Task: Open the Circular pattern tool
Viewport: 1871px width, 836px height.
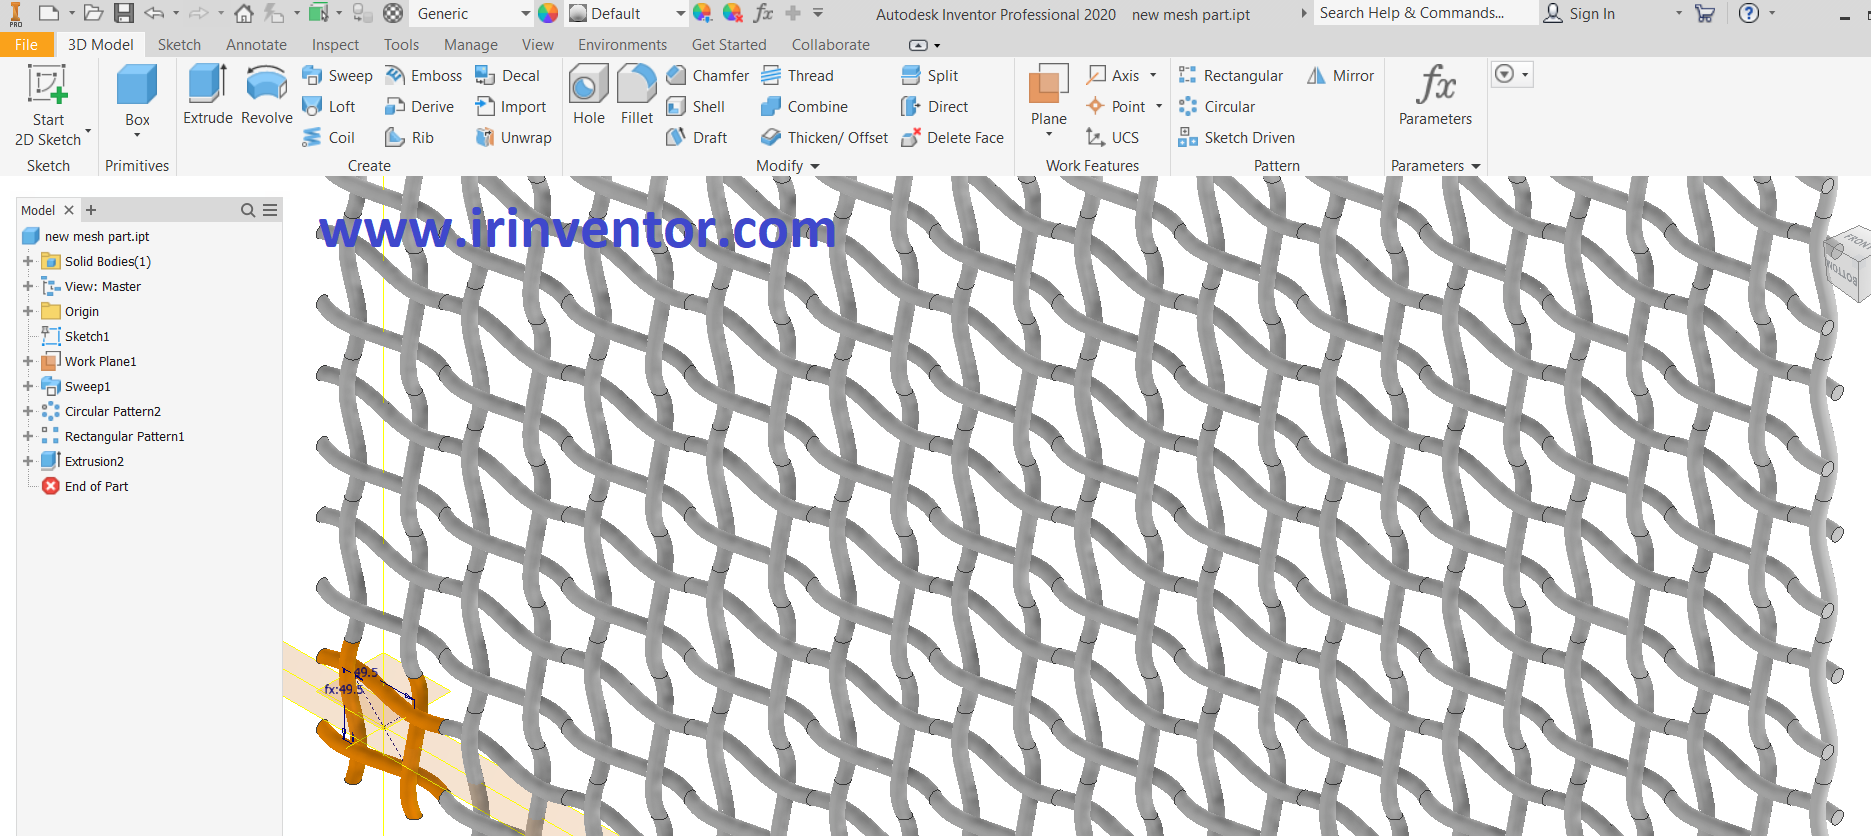Action: (1216, 107)
